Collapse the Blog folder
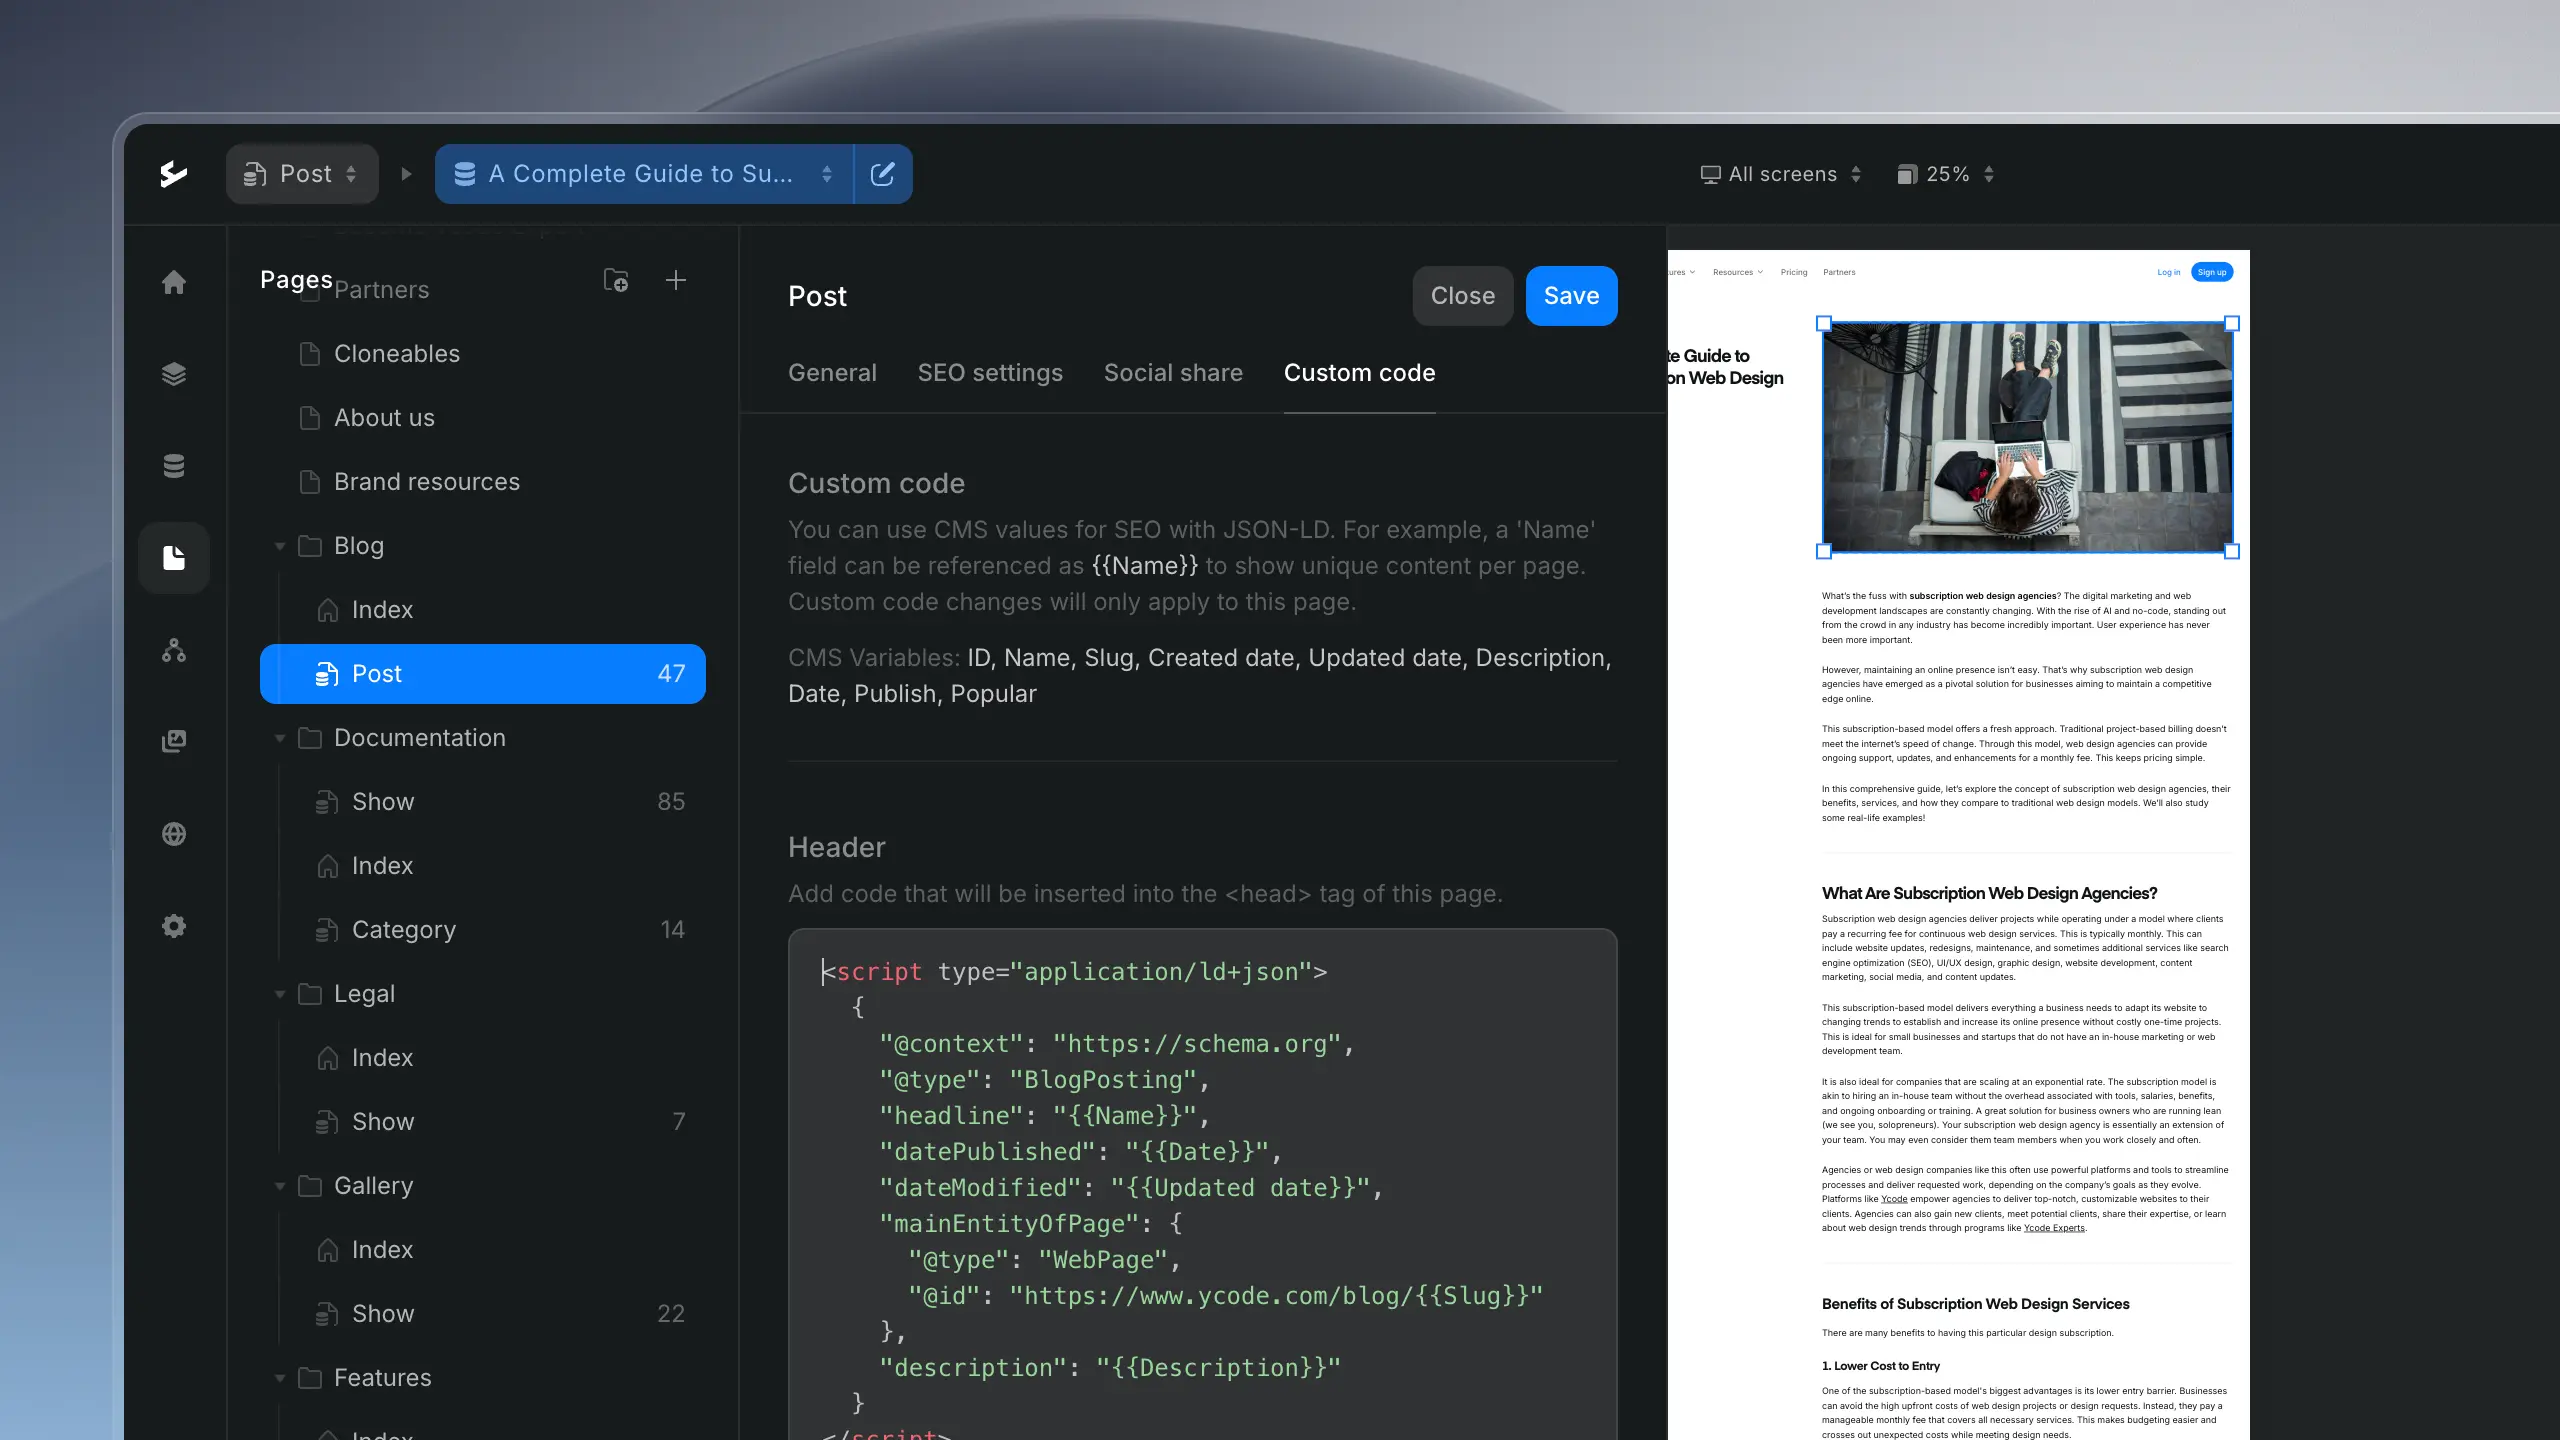The image size is (2560, 1440). (280, 546)
